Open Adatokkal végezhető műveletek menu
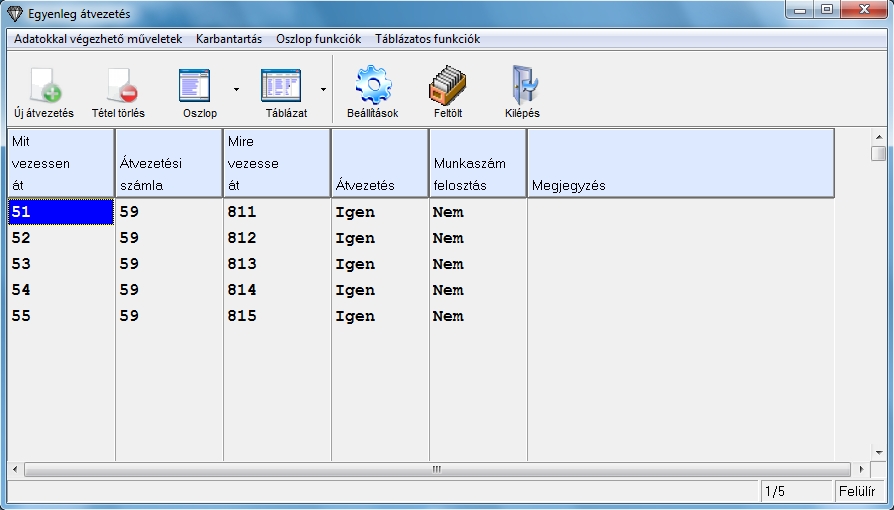Viewport: 894px width, 510px height. (x=98, y=39)
